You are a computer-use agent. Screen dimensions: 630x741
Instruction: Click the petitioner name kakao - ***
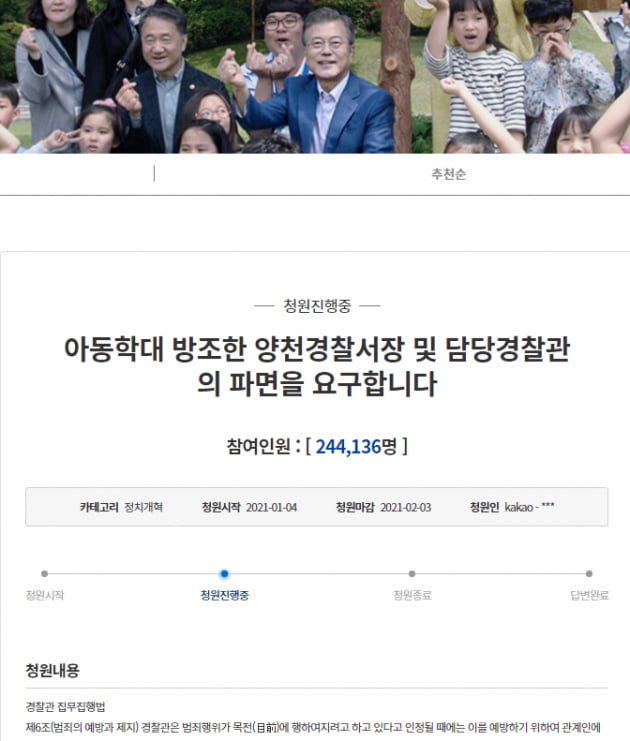[x=529, y=507]
